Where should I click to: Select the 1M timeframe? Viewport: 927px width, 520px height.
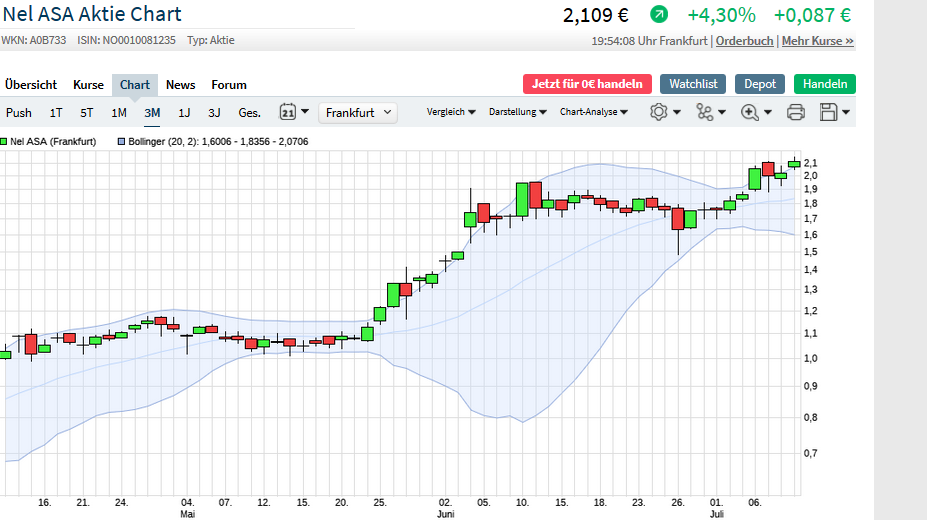pyautogui.click(x=119, y=112)
